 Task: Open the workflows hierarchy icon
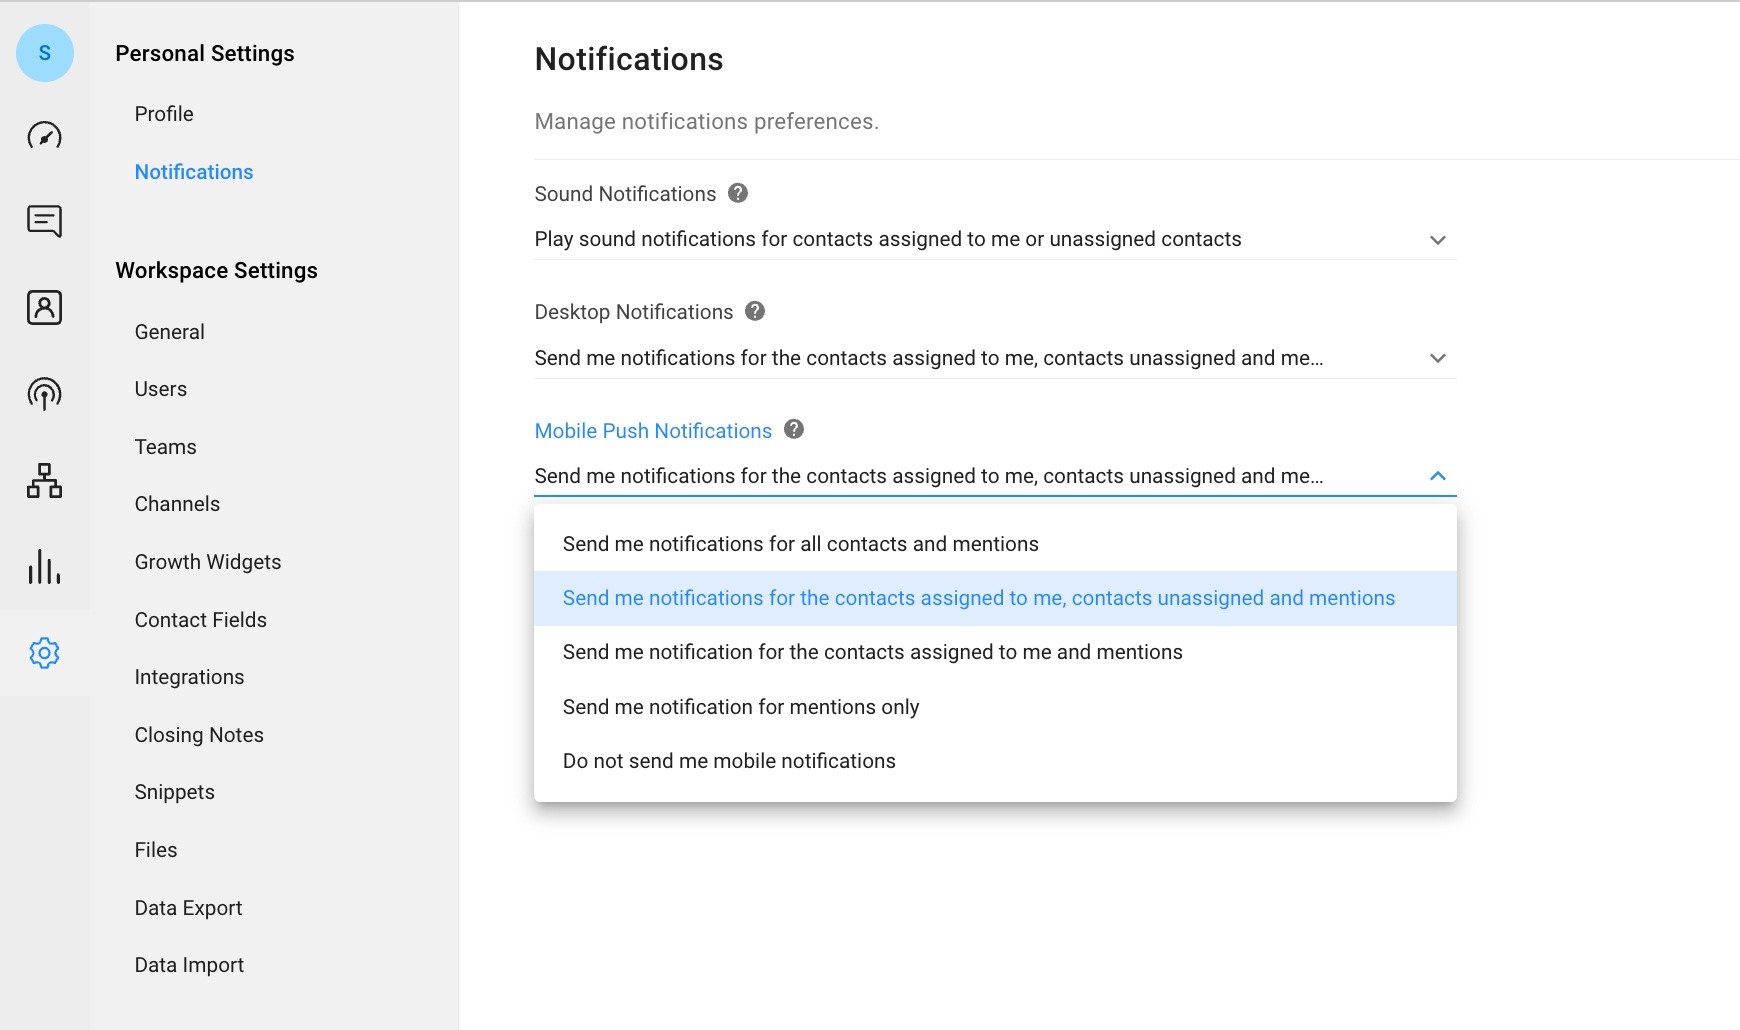tap(44, 480)
